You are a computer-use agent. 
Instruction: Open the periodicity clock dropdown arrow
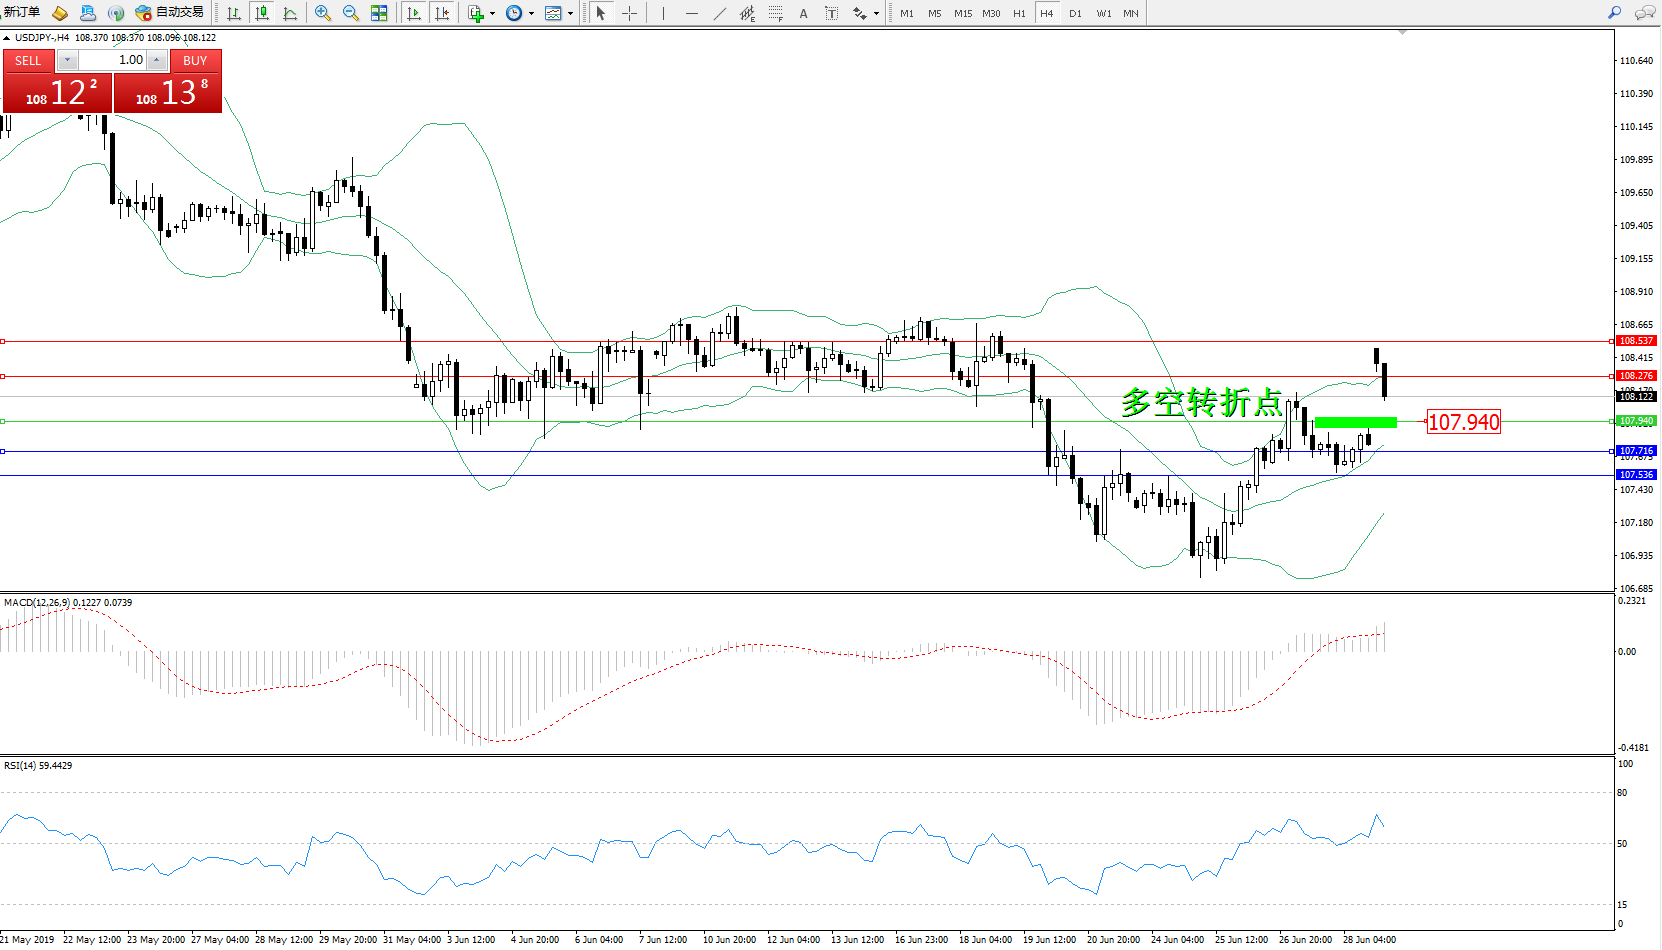(531, 13)
